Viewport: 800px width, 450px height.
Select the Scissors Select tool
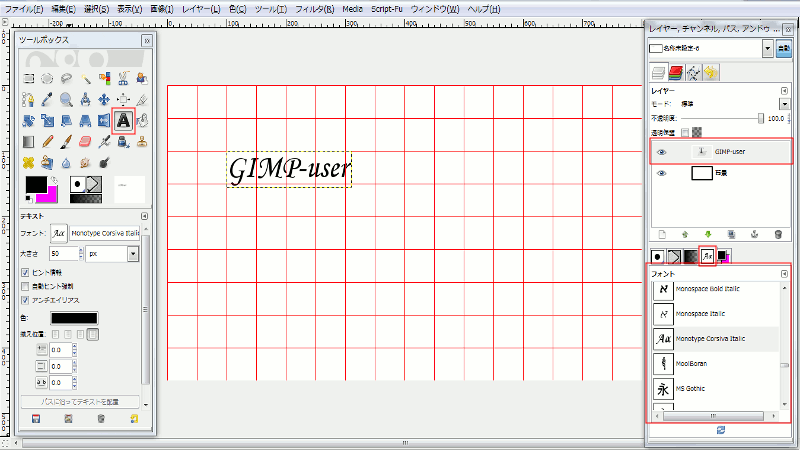click(x=123, y=79)
